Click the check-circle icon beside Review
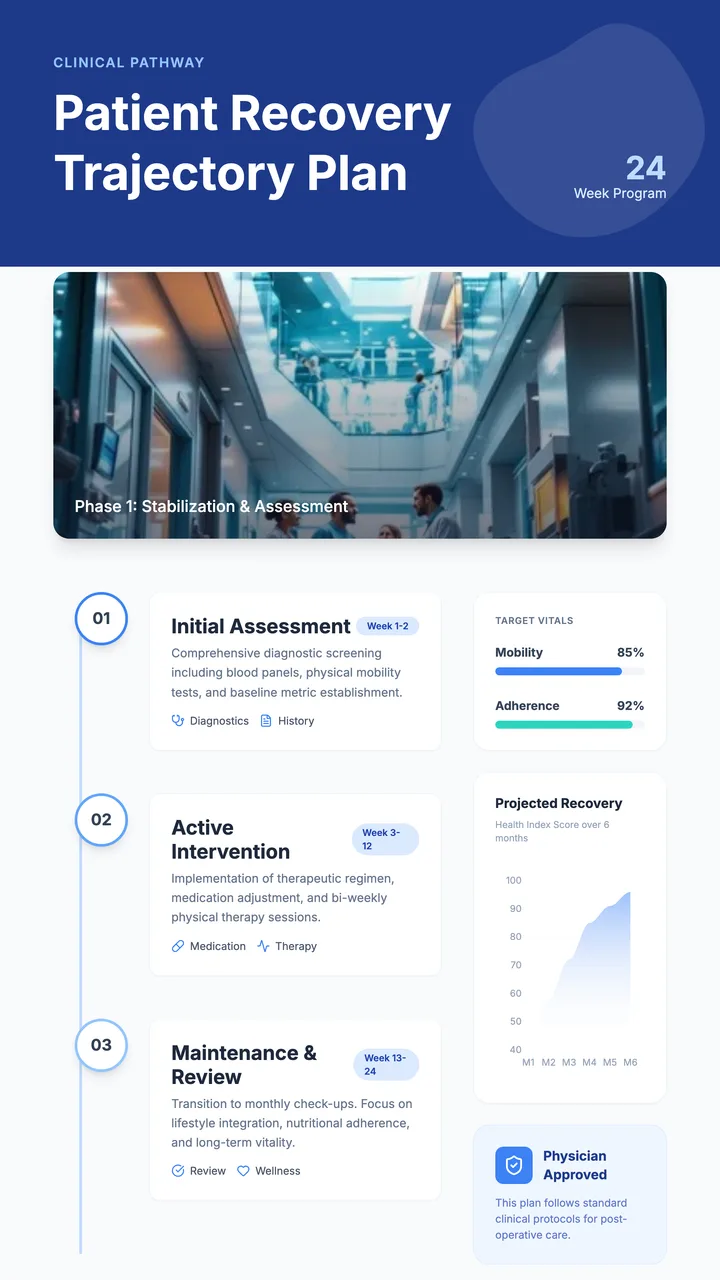This screenshot has height=1280, width=720. pos(178,1170)
